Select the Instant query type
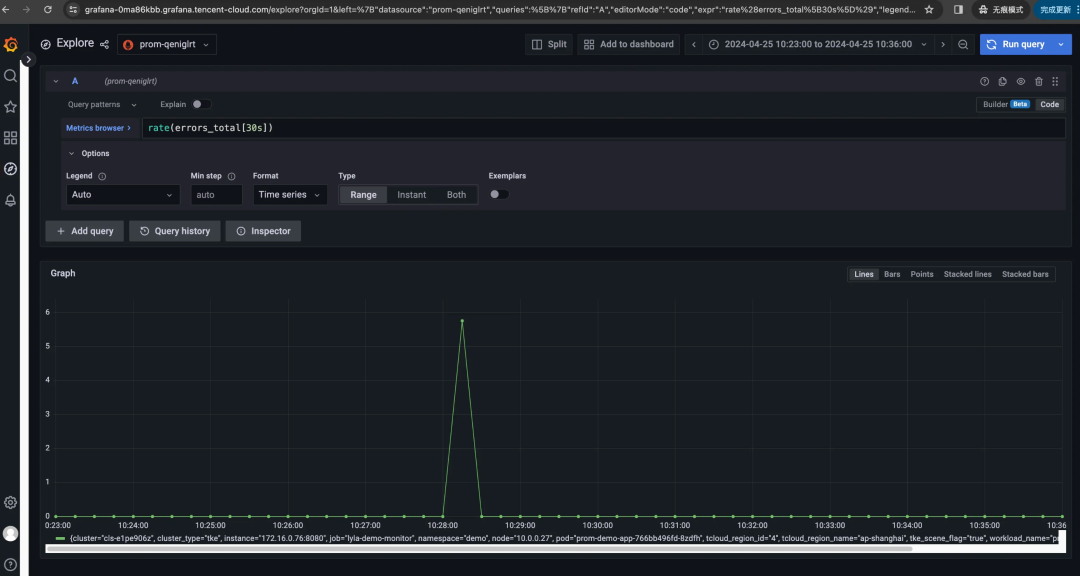Image resolution: width=1080 pixels, height=576 pixels. coord(412,195)
